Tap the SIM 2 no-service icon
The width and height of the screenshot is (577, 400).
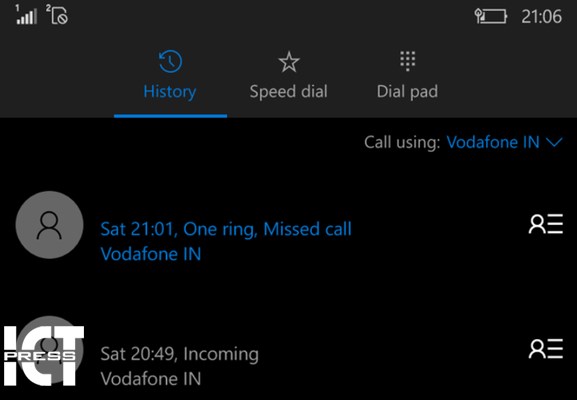[x=57, y=15]
